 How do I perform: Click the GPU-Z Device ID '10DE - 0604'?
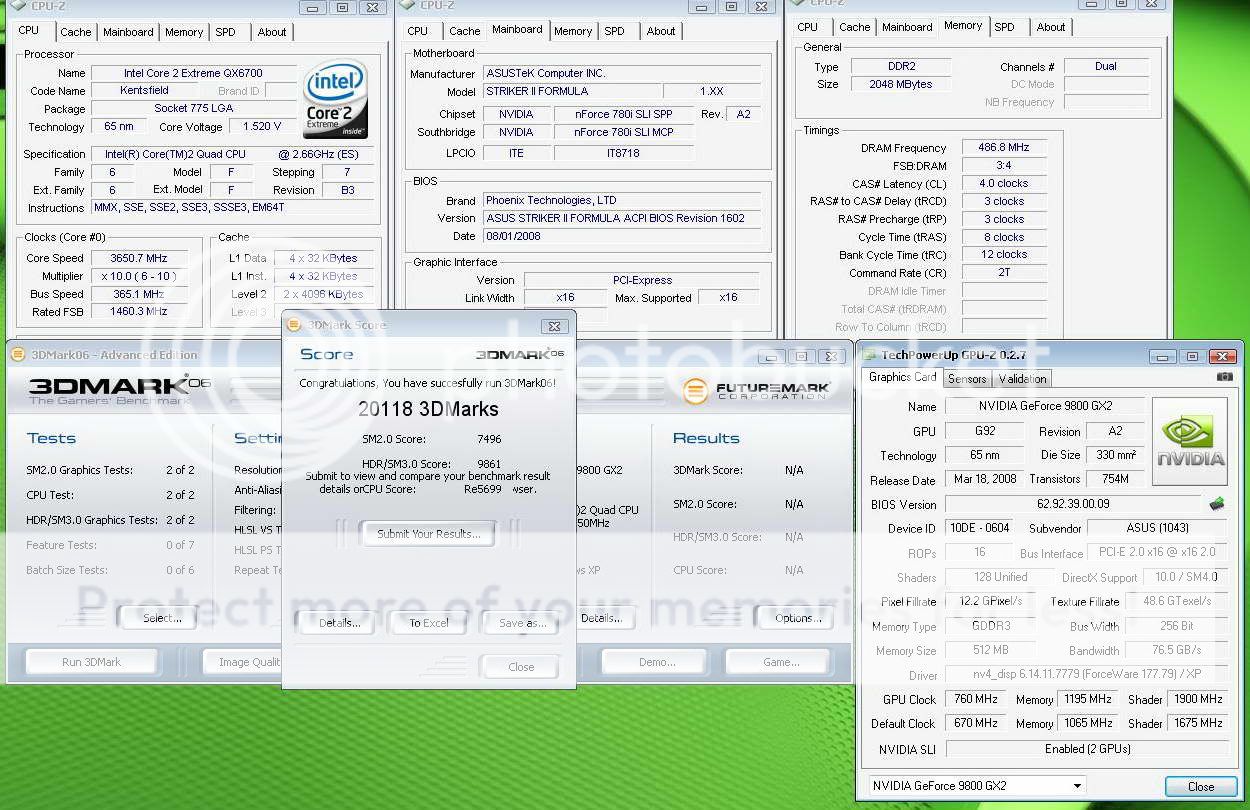coord(978,528)
